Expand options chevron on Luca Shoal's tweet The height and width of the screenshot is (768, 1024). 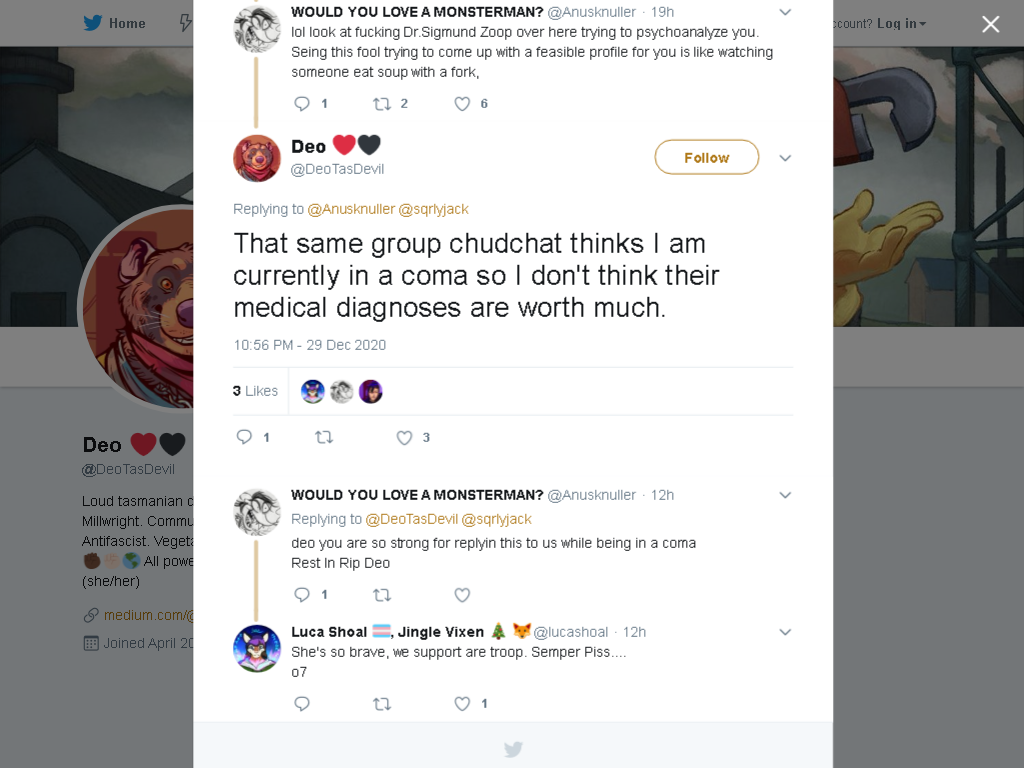(x=785, y=632)
